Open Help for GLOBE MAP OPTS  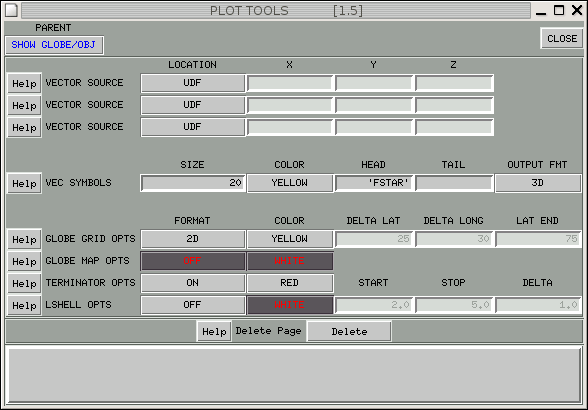[24, 261]
